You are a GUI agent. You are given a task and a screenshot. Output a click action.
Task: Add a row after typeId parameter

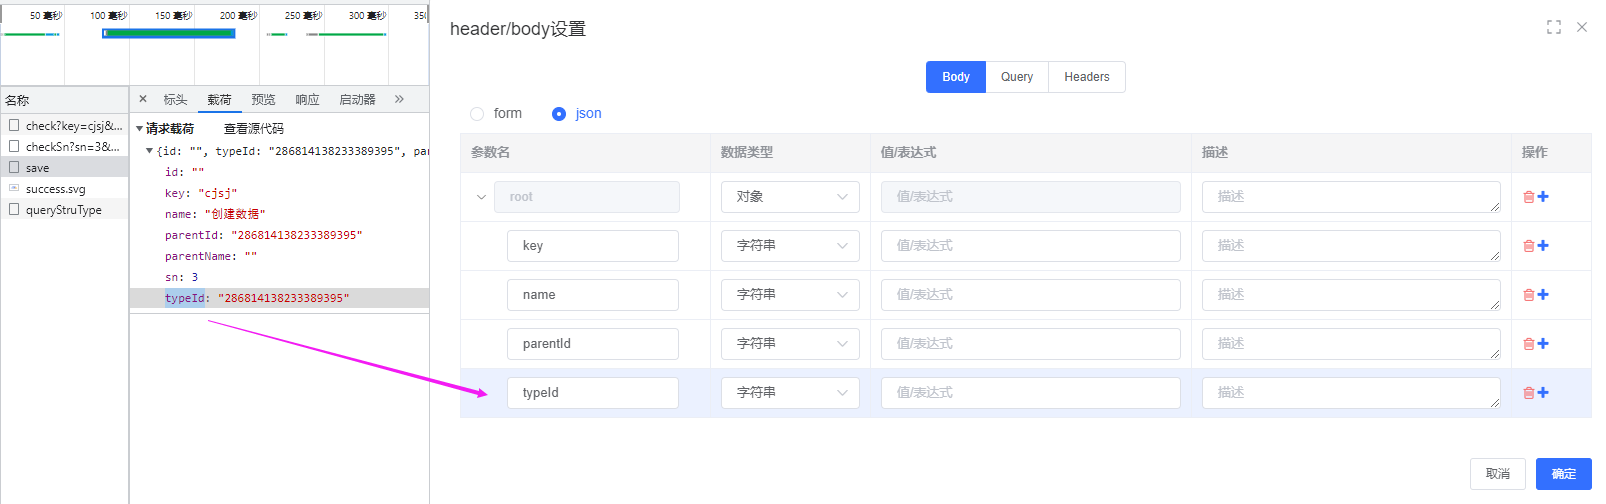pyautogui.click(x=1543, y=393)
